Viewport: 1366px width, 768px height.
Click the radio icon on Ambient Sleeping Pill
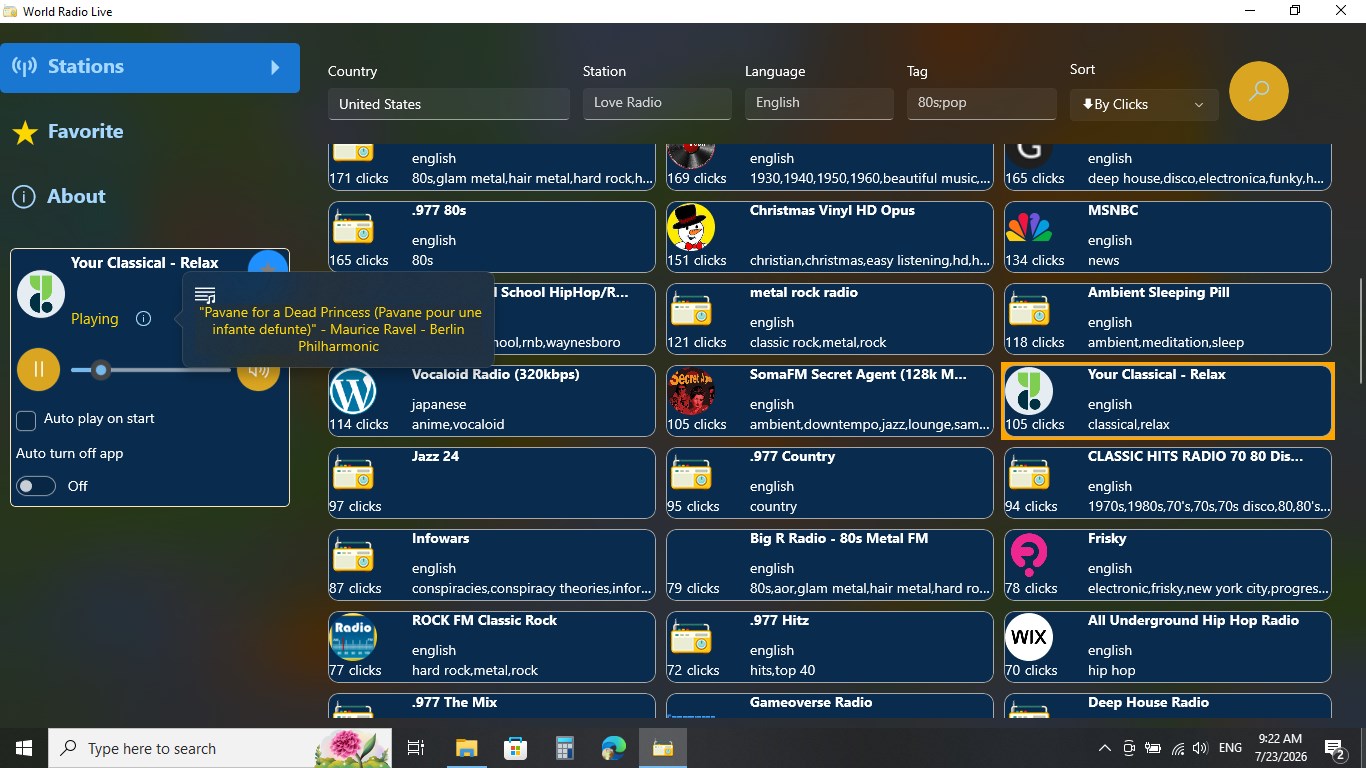[x=1029, y=310]
